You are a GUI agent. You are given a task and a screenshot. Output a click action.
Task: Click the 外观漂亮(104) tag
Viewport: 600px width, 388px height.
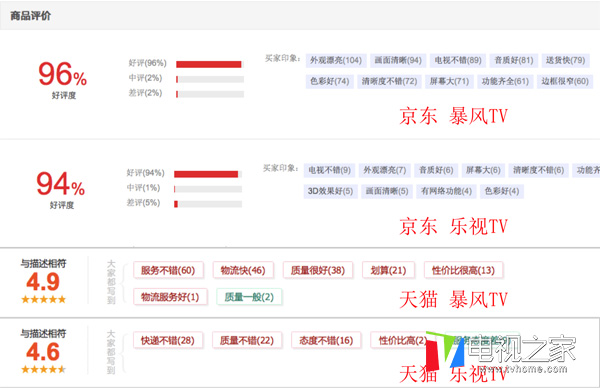[336, 60]
